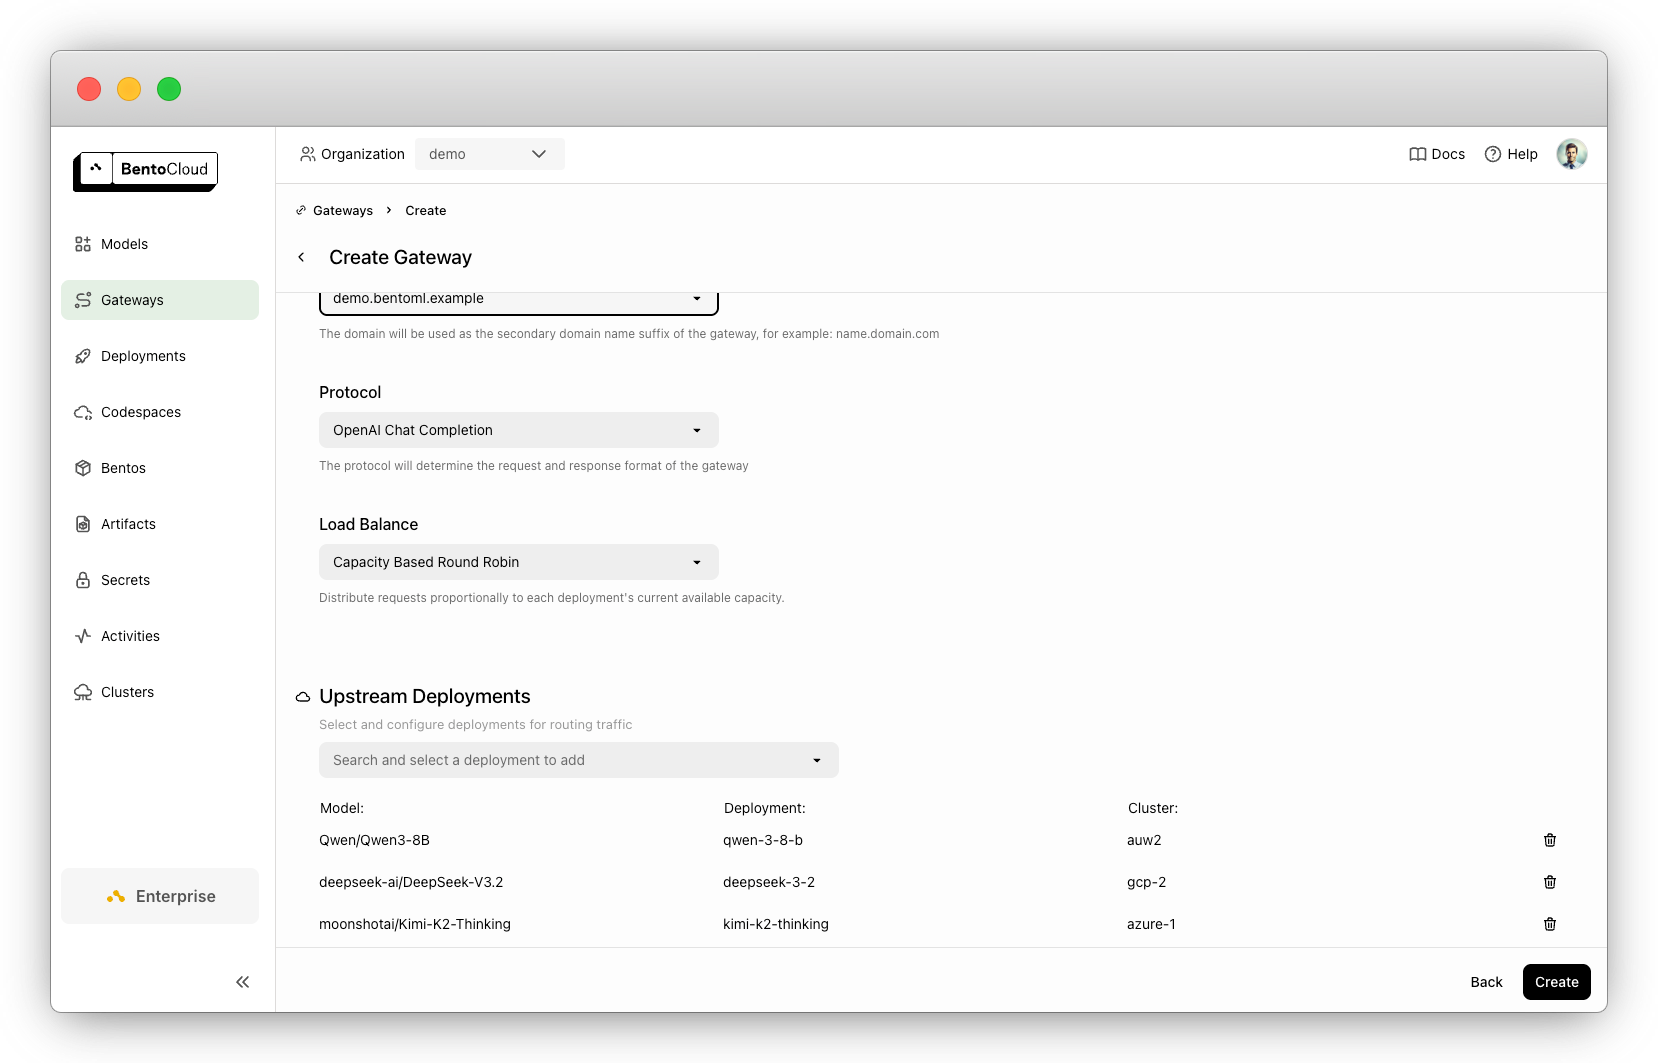Viewport: 1658px width, 1063px height.
Task: Click the Create breadcrumb item
Action: tap(426, 211)
